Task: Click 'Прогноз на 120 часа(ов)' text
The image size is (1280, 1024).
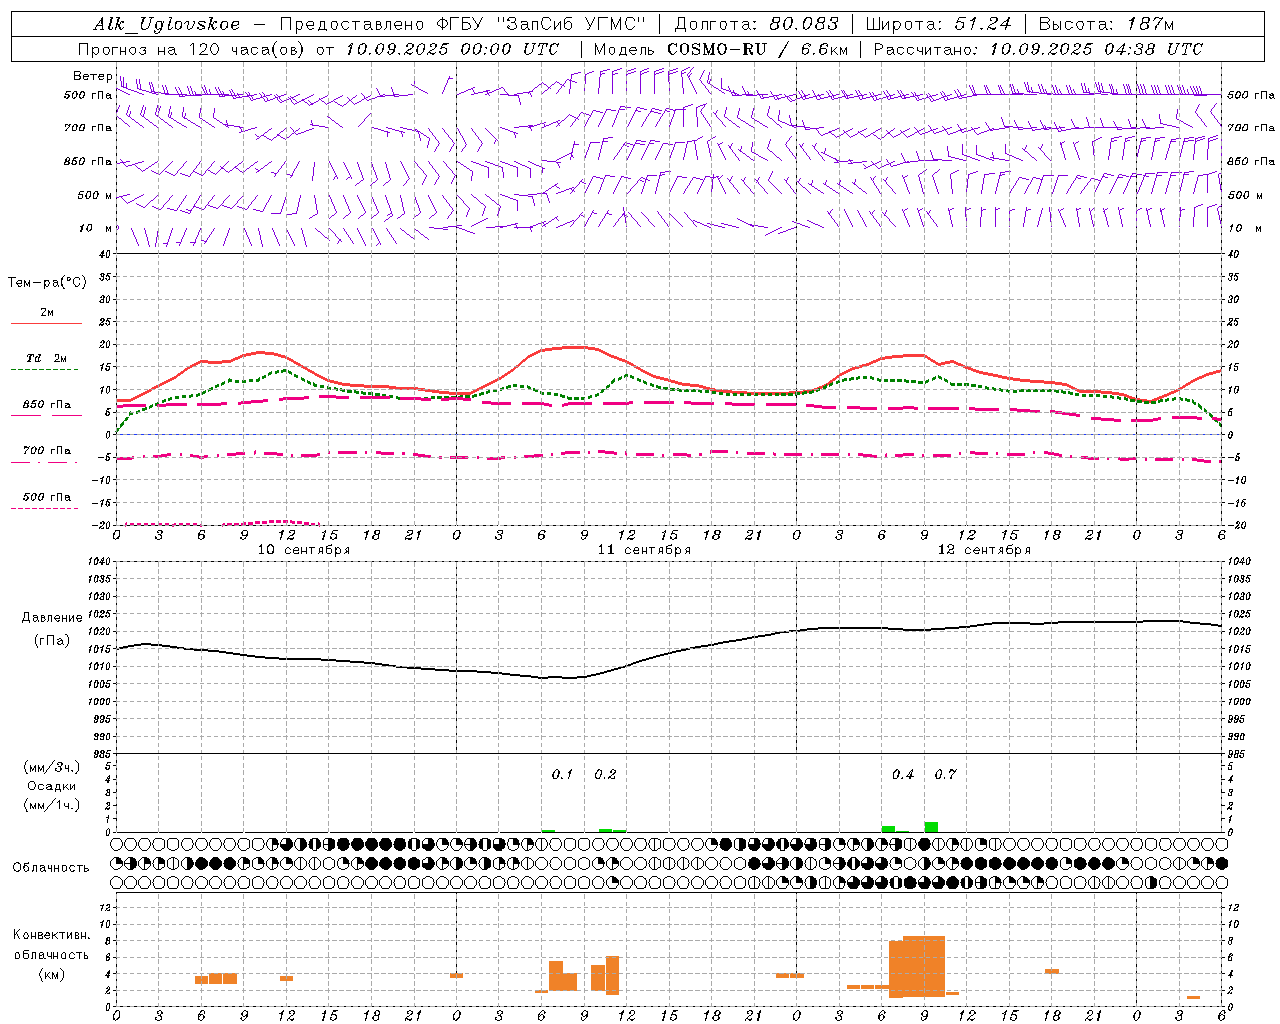Action: [x=192, y=49]
